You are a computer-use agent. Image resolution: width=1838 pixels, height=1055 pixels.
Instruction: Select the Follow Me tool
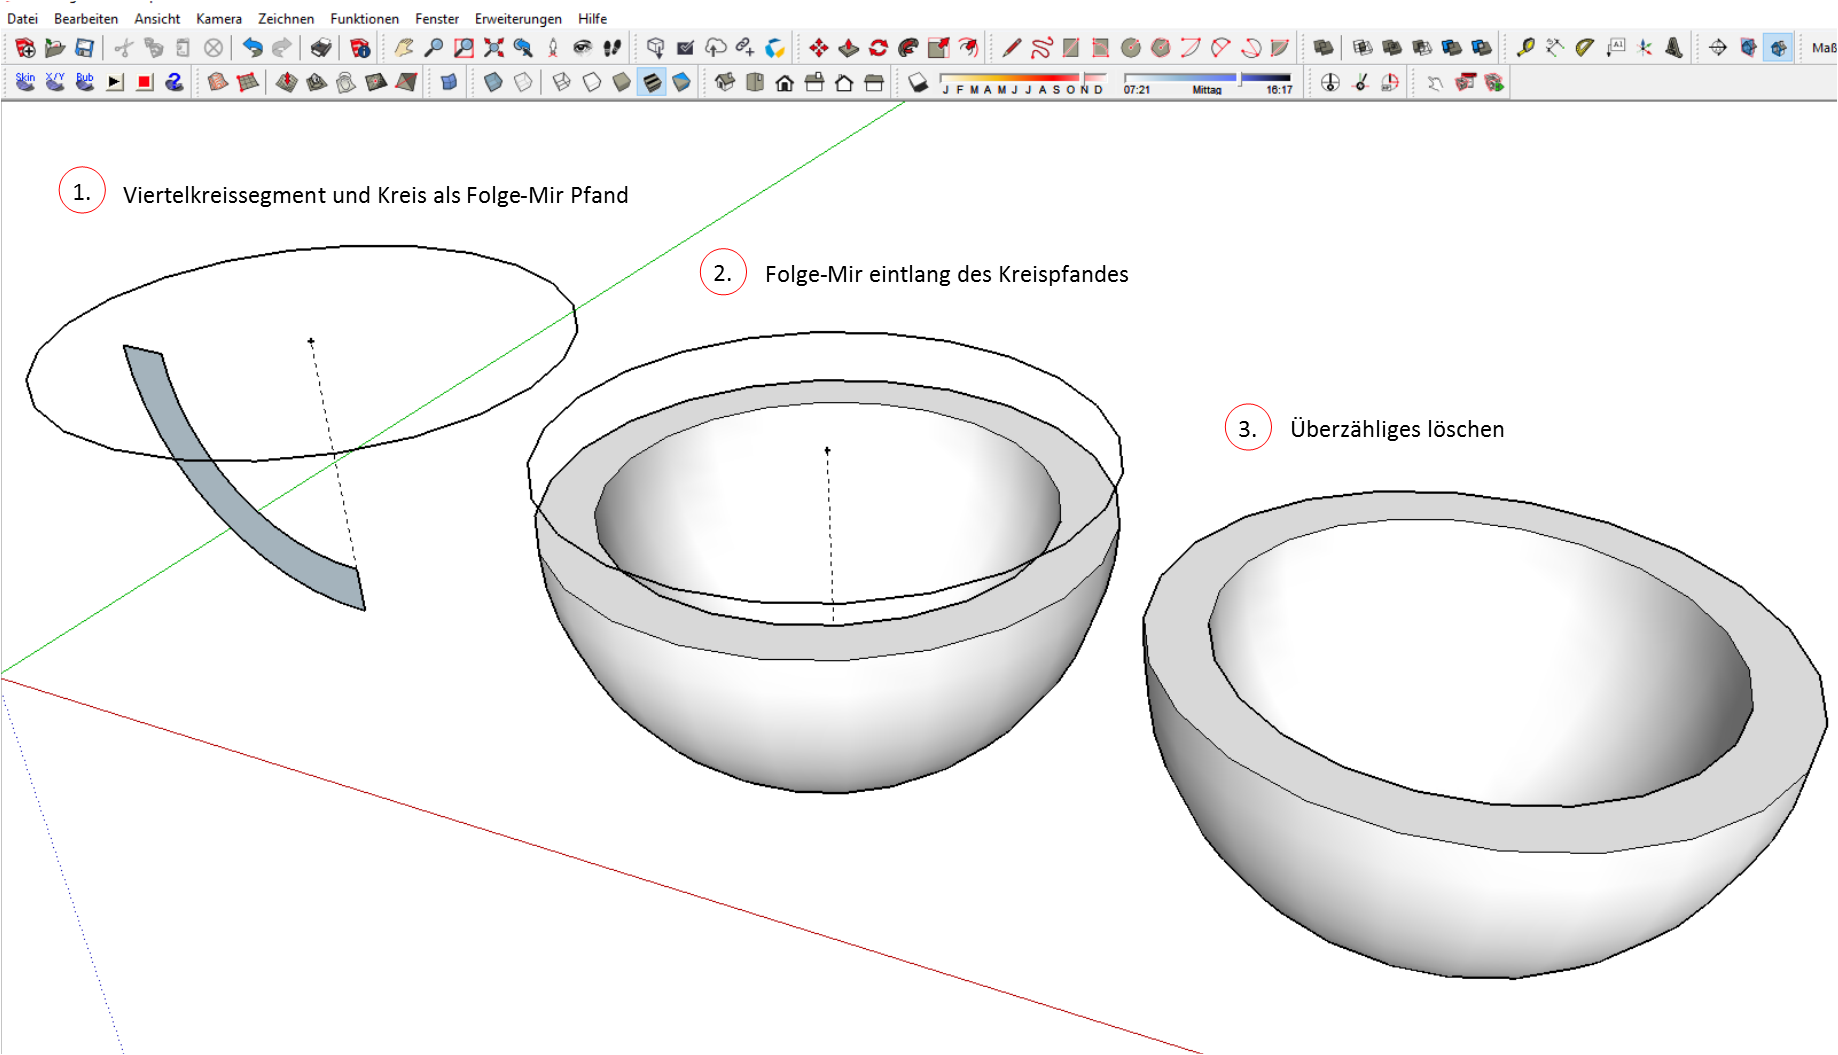point(908,48)
